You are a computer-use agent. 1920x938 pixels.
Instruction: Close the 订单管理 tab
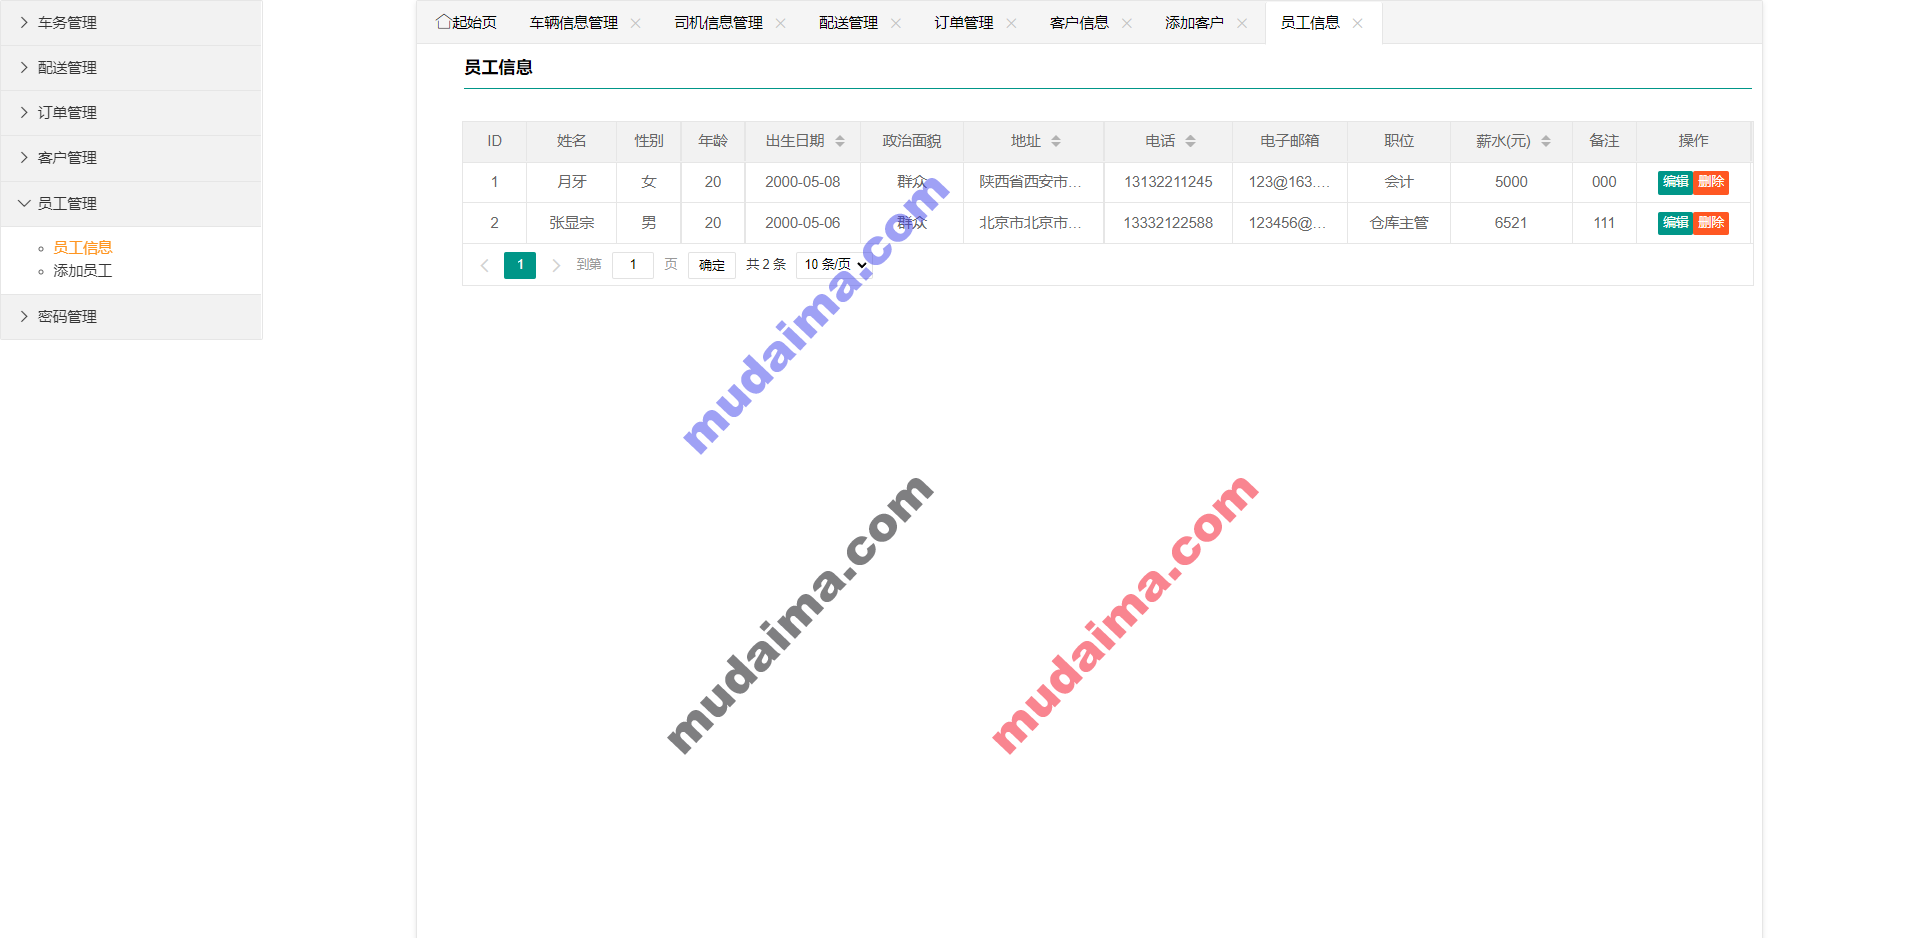(x=1011, y=23)
